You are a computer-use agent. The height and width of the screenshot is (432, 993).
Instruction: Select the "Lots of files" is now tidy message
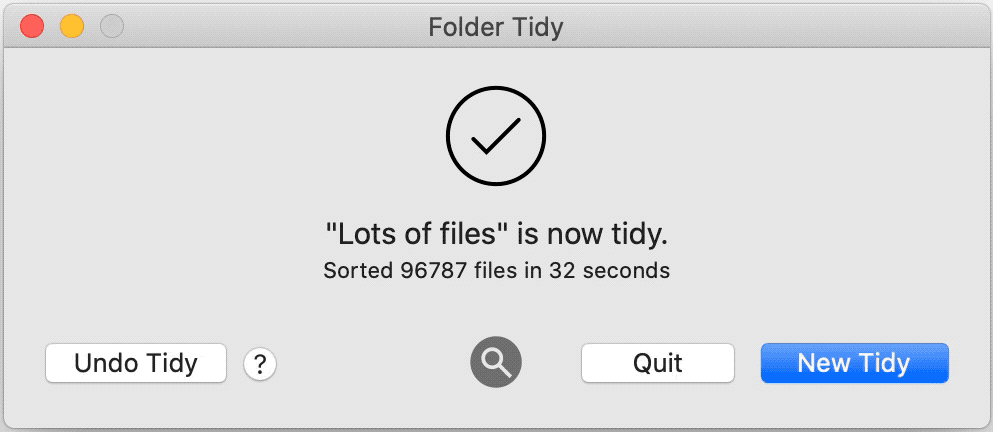tap(496, 235)
